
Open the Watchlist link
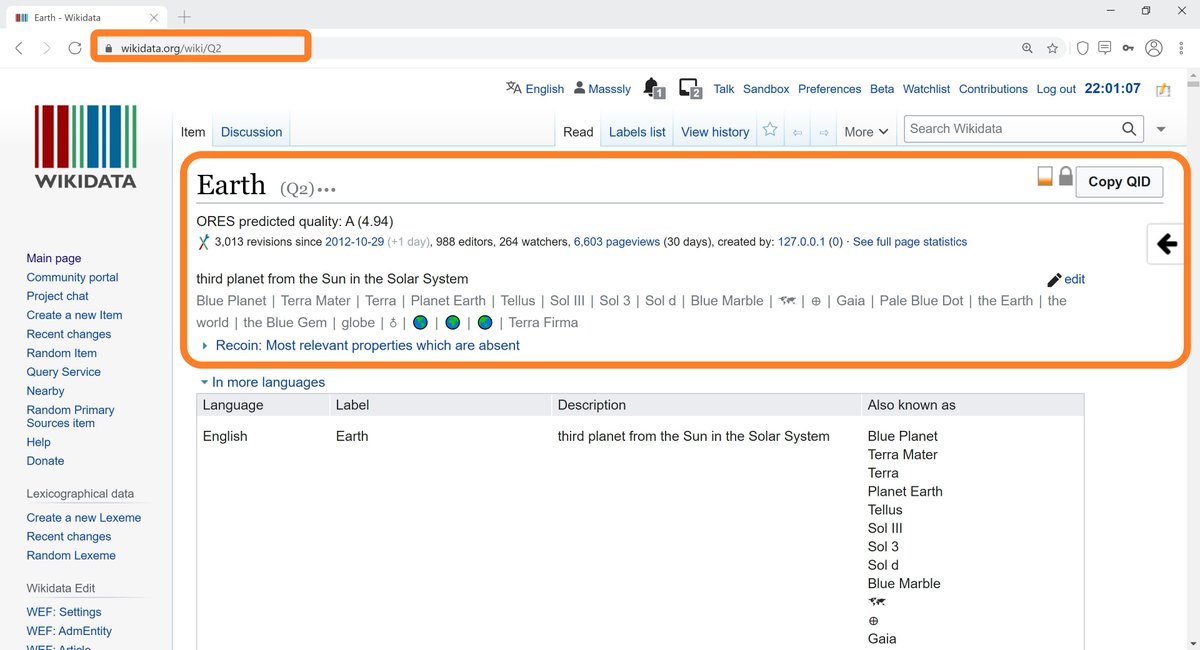[x=927, y=89]
